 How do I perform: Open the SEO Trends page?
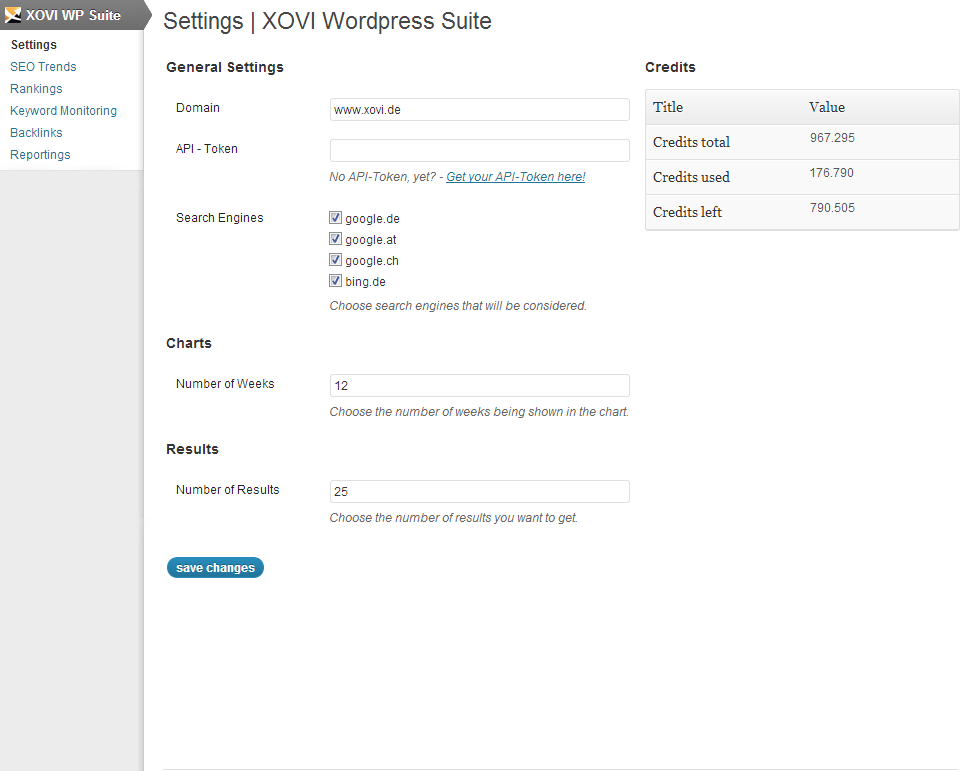43,67
